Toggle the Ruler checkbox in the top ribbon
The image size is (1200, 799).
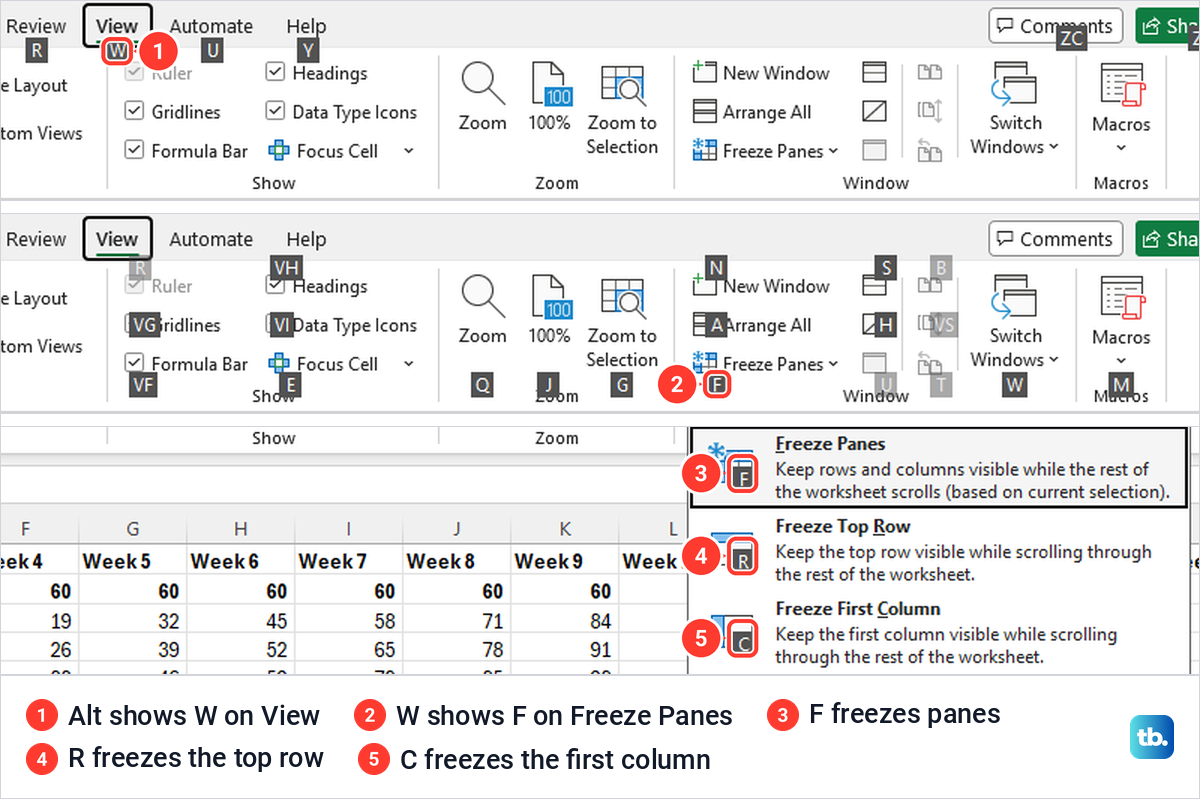tap(134, 73)
